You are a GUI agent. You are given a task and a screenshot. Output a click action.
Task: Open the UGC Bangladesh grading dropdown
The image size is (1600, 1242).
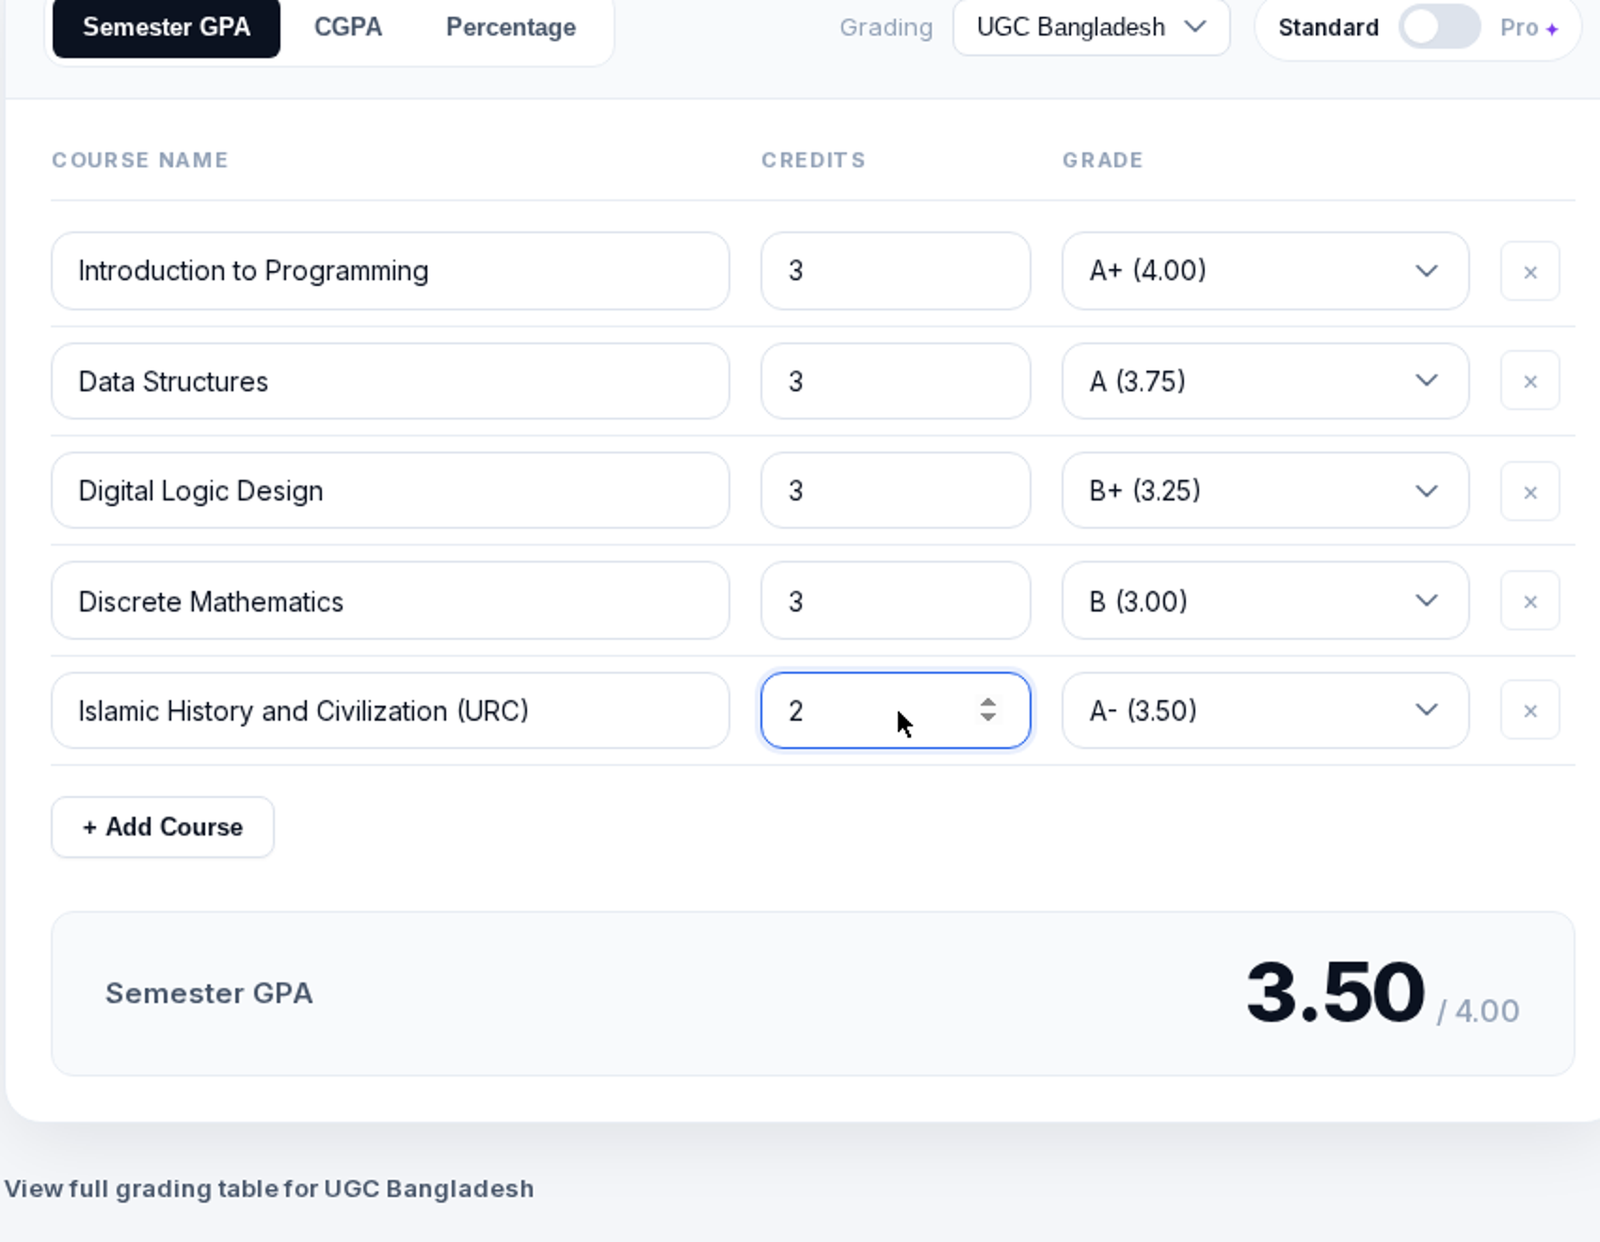[1091, 27]
